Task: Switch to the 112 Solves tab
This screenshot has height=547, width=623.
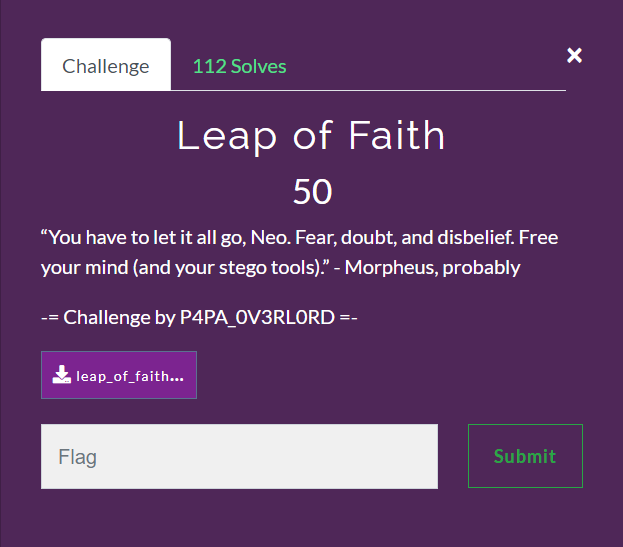Action: coord(239,66)
